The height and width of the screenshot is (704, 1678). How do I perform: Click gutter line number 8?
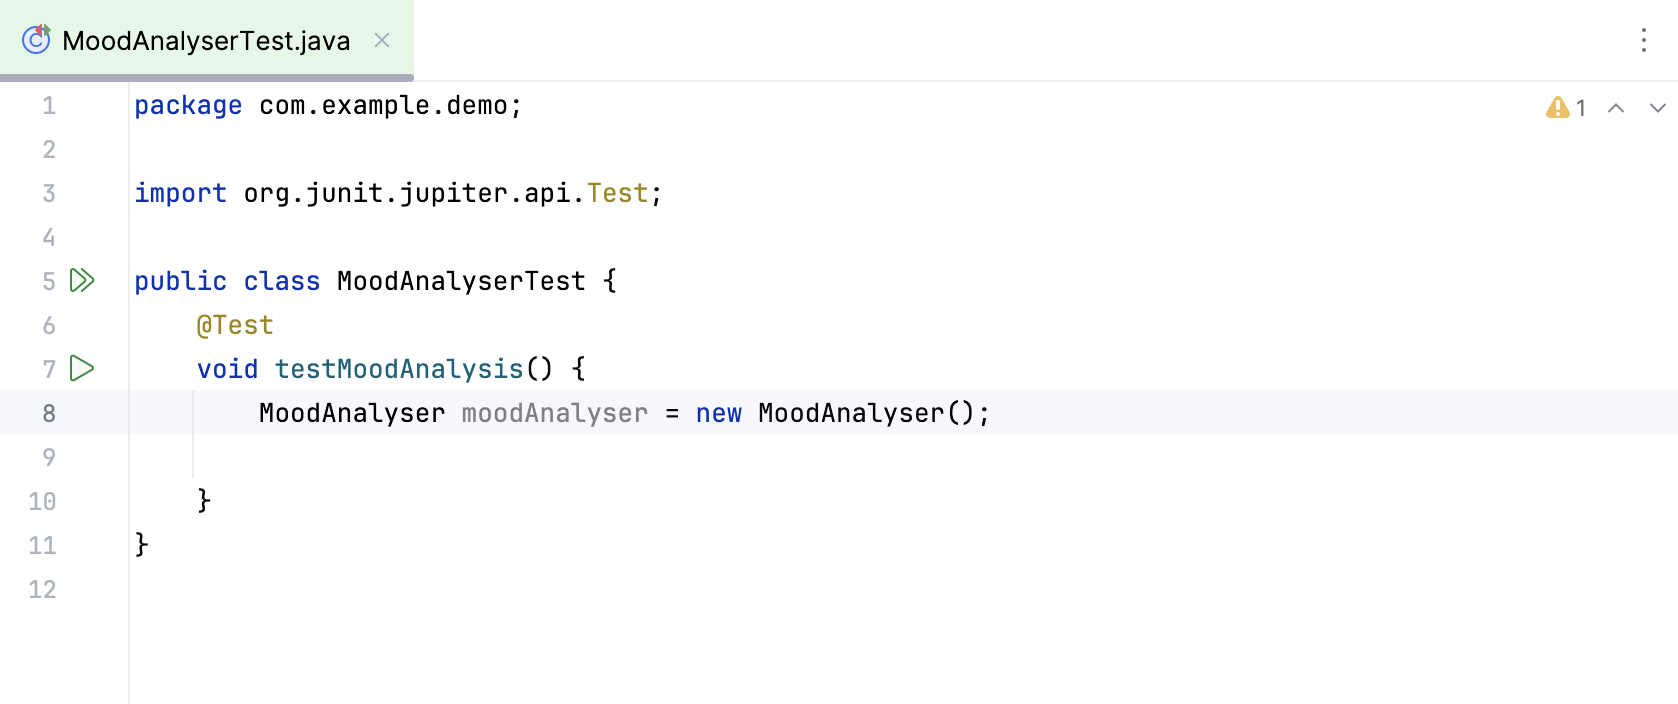tap(49, 413)
